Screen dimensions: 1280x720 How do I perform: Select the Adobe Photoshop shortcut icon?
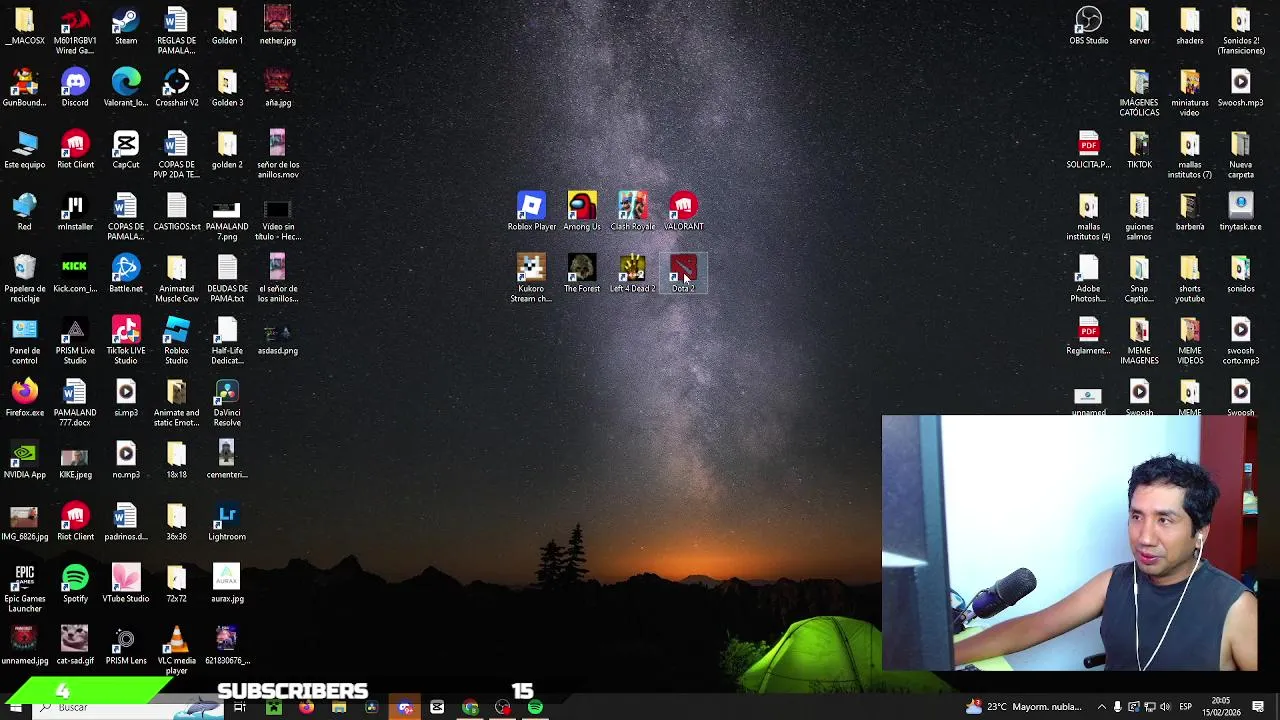[1089, 279]
